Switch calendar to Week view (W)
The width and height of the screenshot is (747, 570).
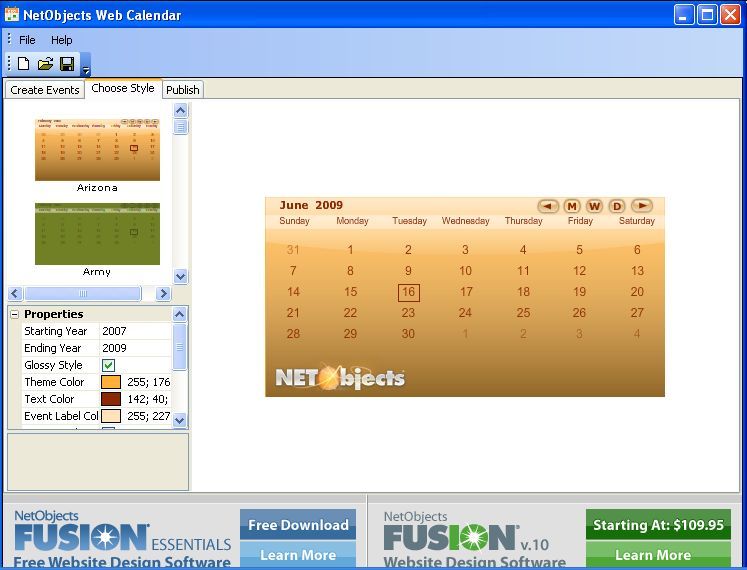[x=594, y=206]
